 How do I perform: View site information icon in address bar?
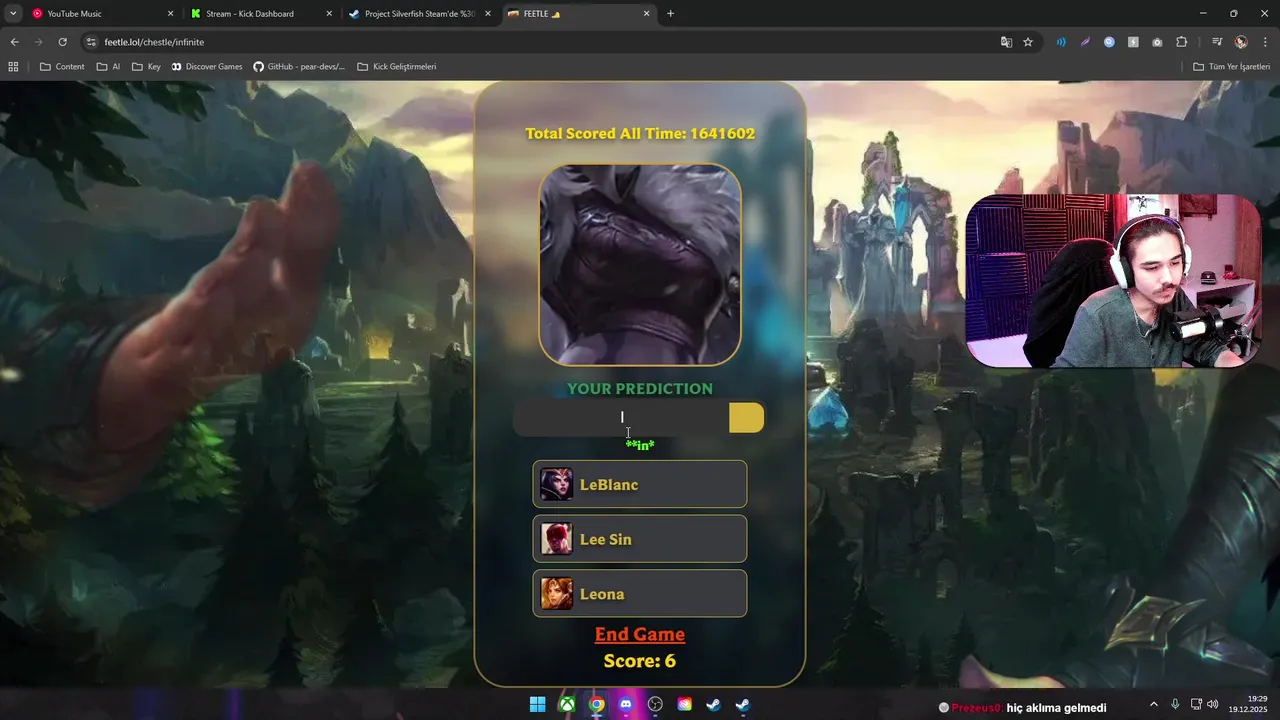coord(91,42)
